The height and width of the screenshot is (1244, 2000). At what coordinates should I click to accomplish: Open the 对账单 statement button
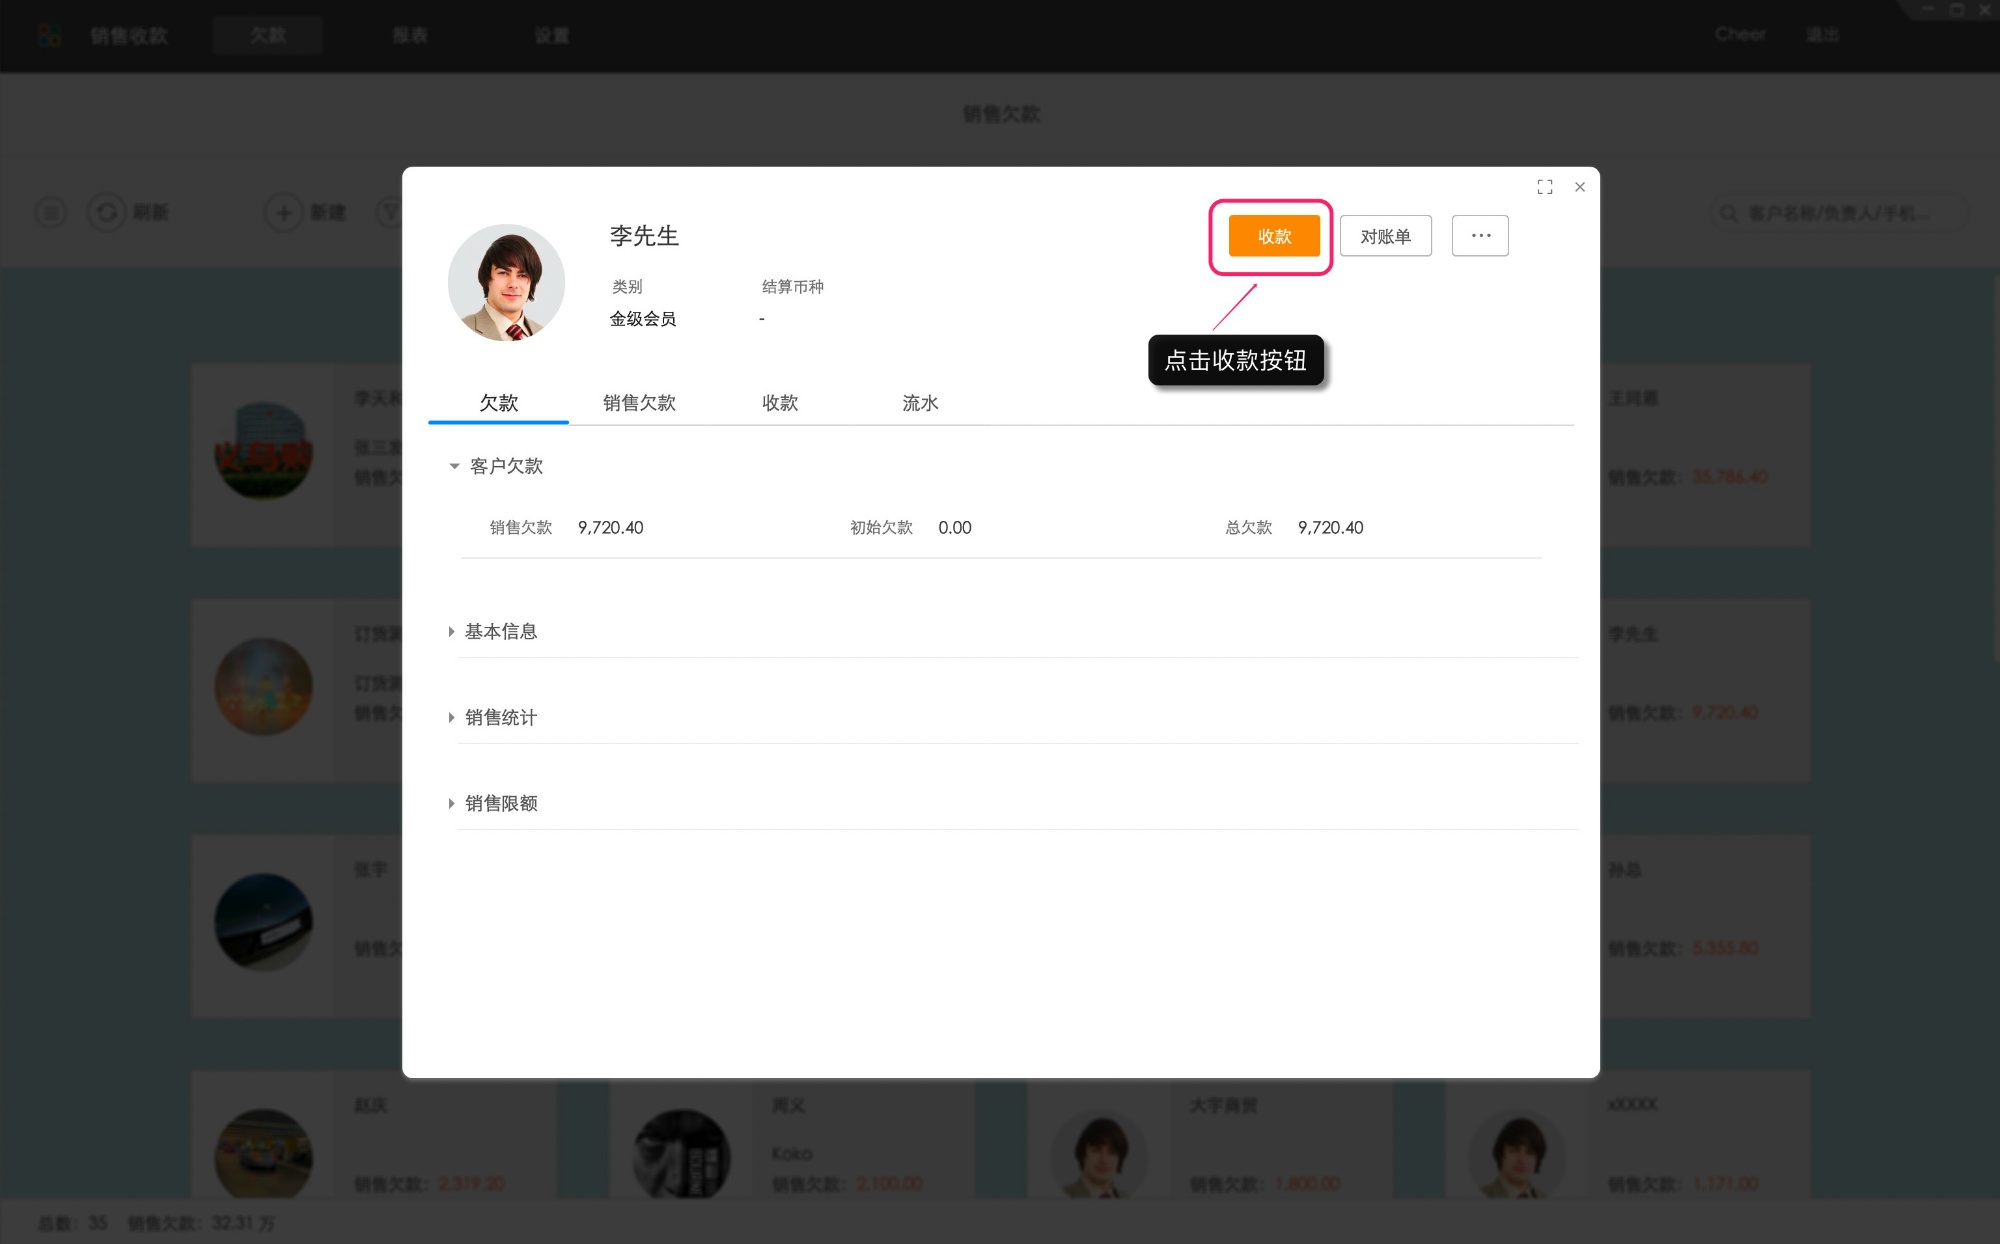(x=1386, y=235)
